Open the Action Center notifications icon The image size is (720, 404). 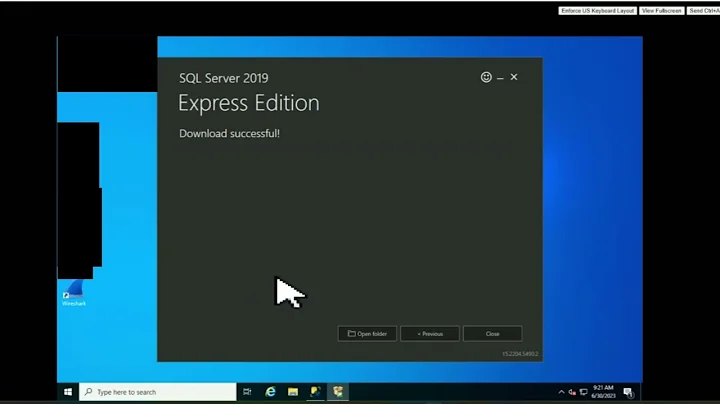[628, 392]
